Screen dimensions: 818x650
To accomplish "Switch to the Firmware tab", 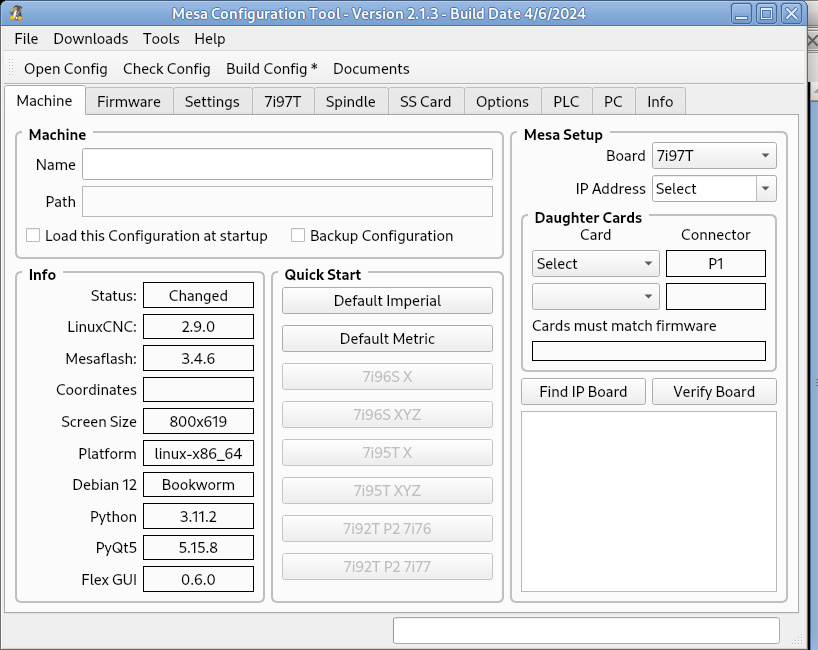I will point(129,102).
